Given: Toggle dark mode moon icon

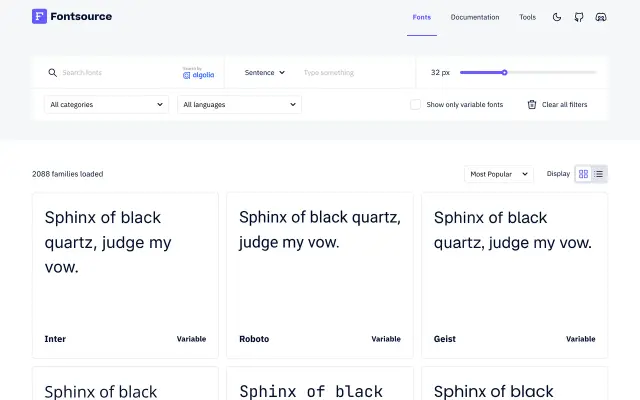Looking at the screenshot, I should (557, 17).
